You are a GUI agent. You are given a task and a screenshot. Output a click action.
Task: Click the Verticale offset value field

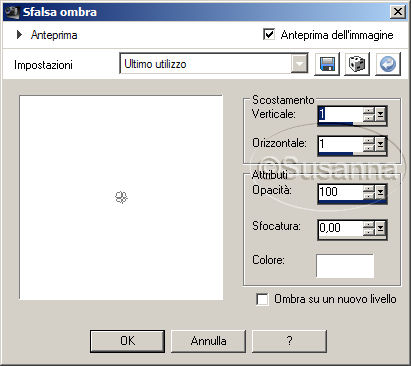340,115
